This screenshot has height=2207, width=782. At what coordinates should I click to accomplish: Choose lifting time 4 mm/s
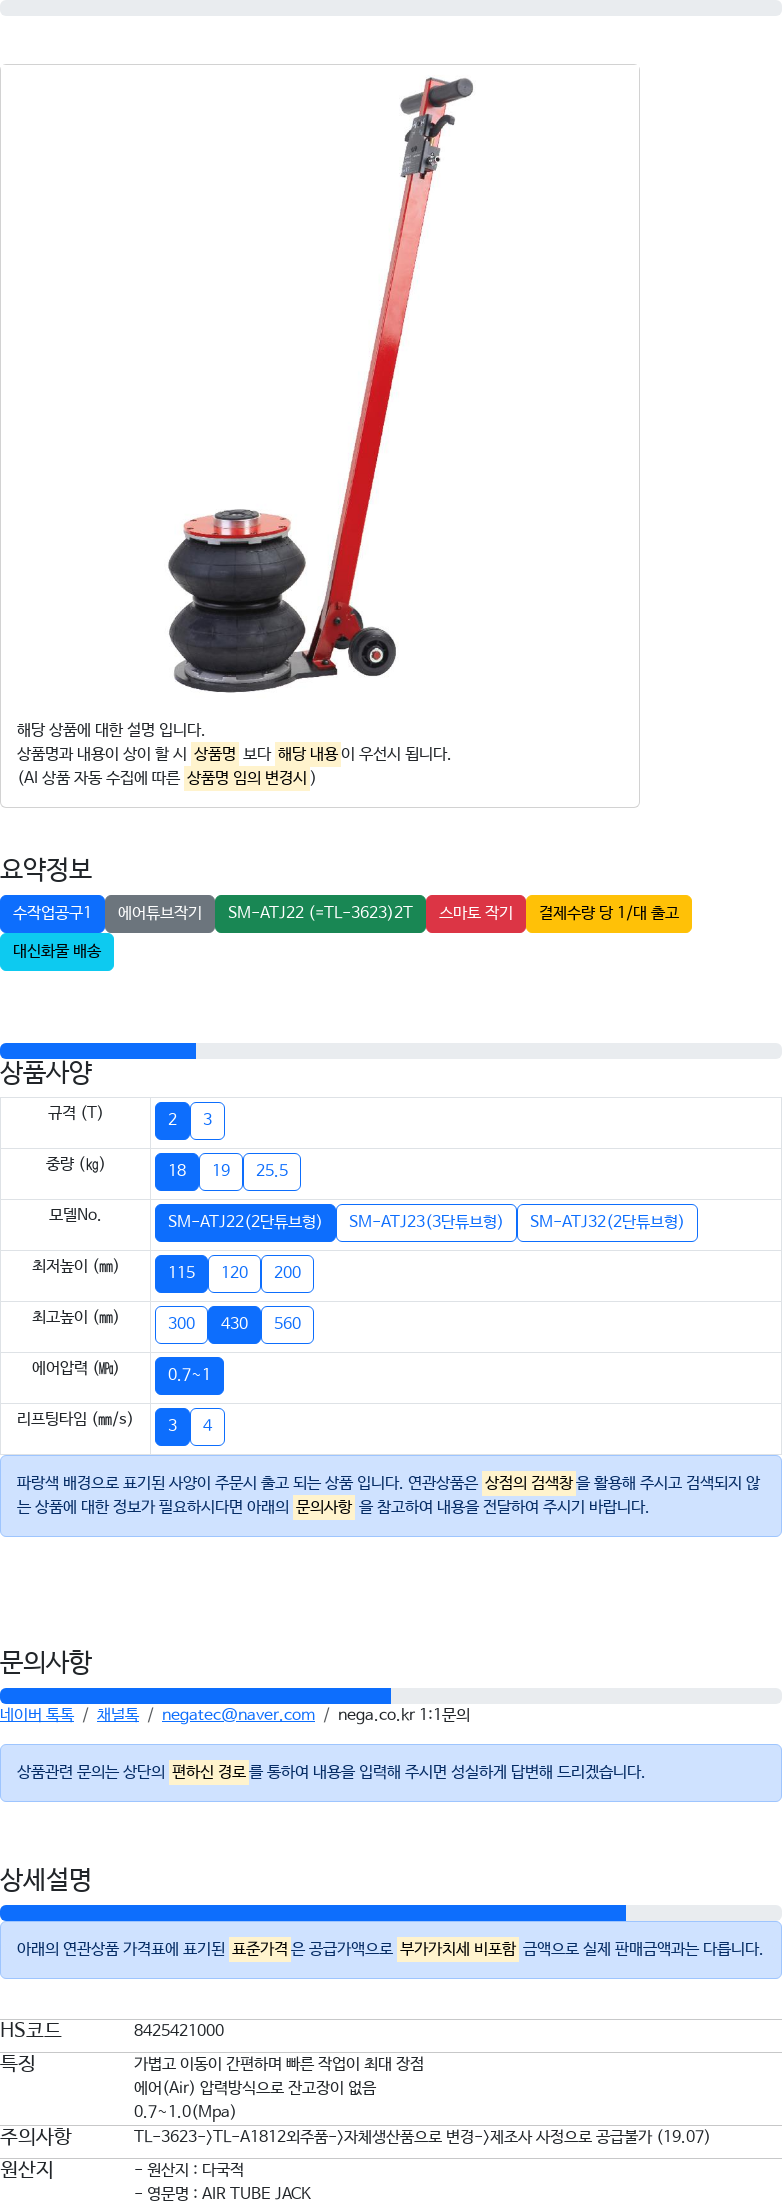tap(208, 1426)
